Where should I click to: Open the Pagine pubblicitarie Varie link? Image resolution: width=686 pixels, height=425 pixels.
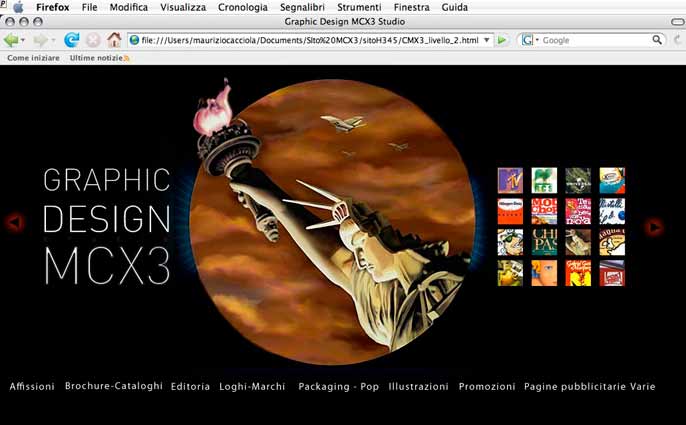pos(590,386)
